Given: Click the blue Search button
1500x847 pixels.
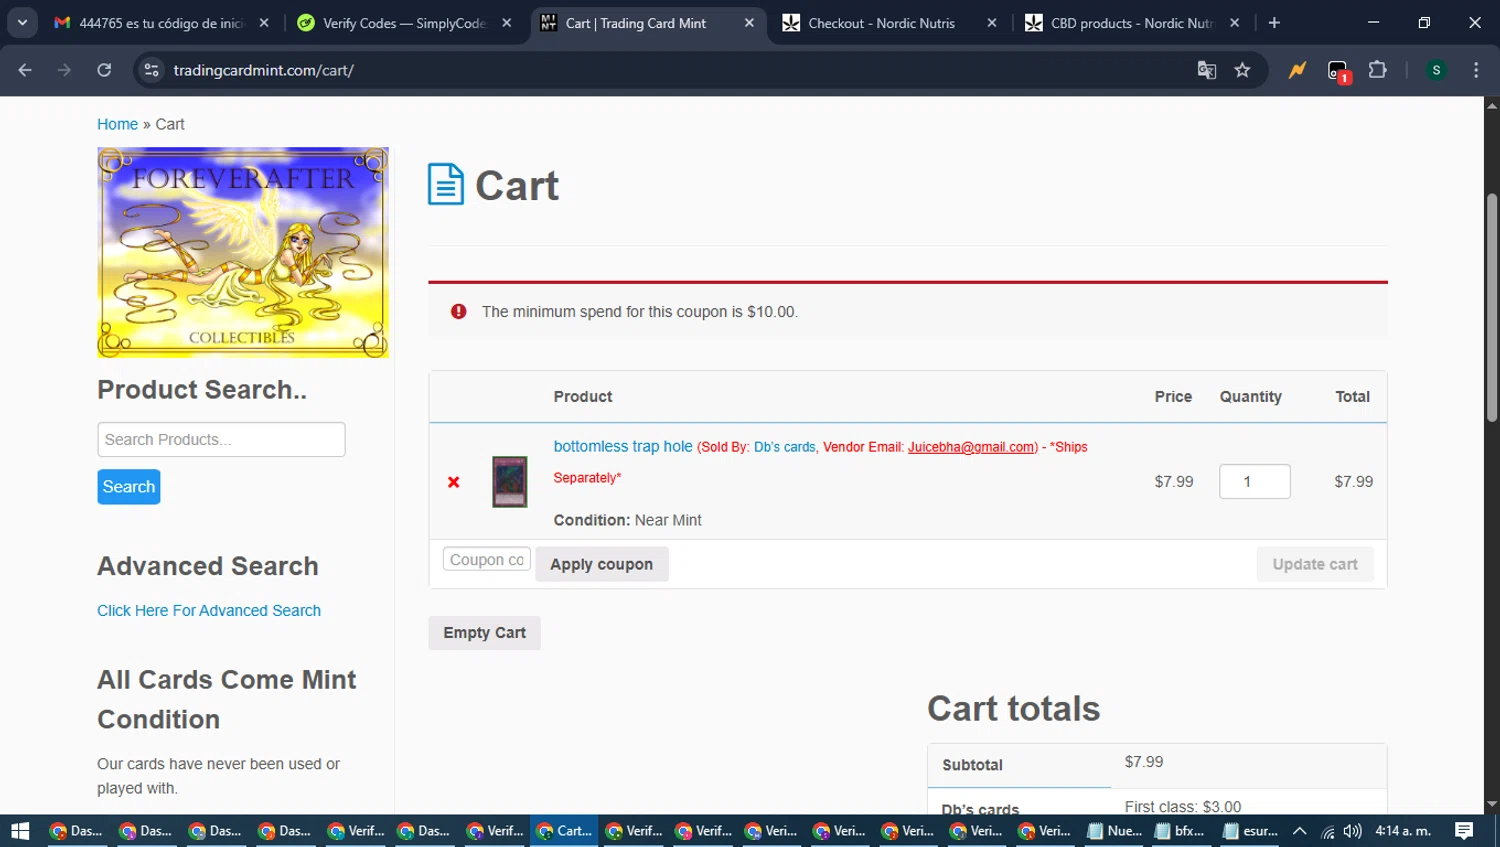Looking at the screenshot, I should [x=129, y=487].
